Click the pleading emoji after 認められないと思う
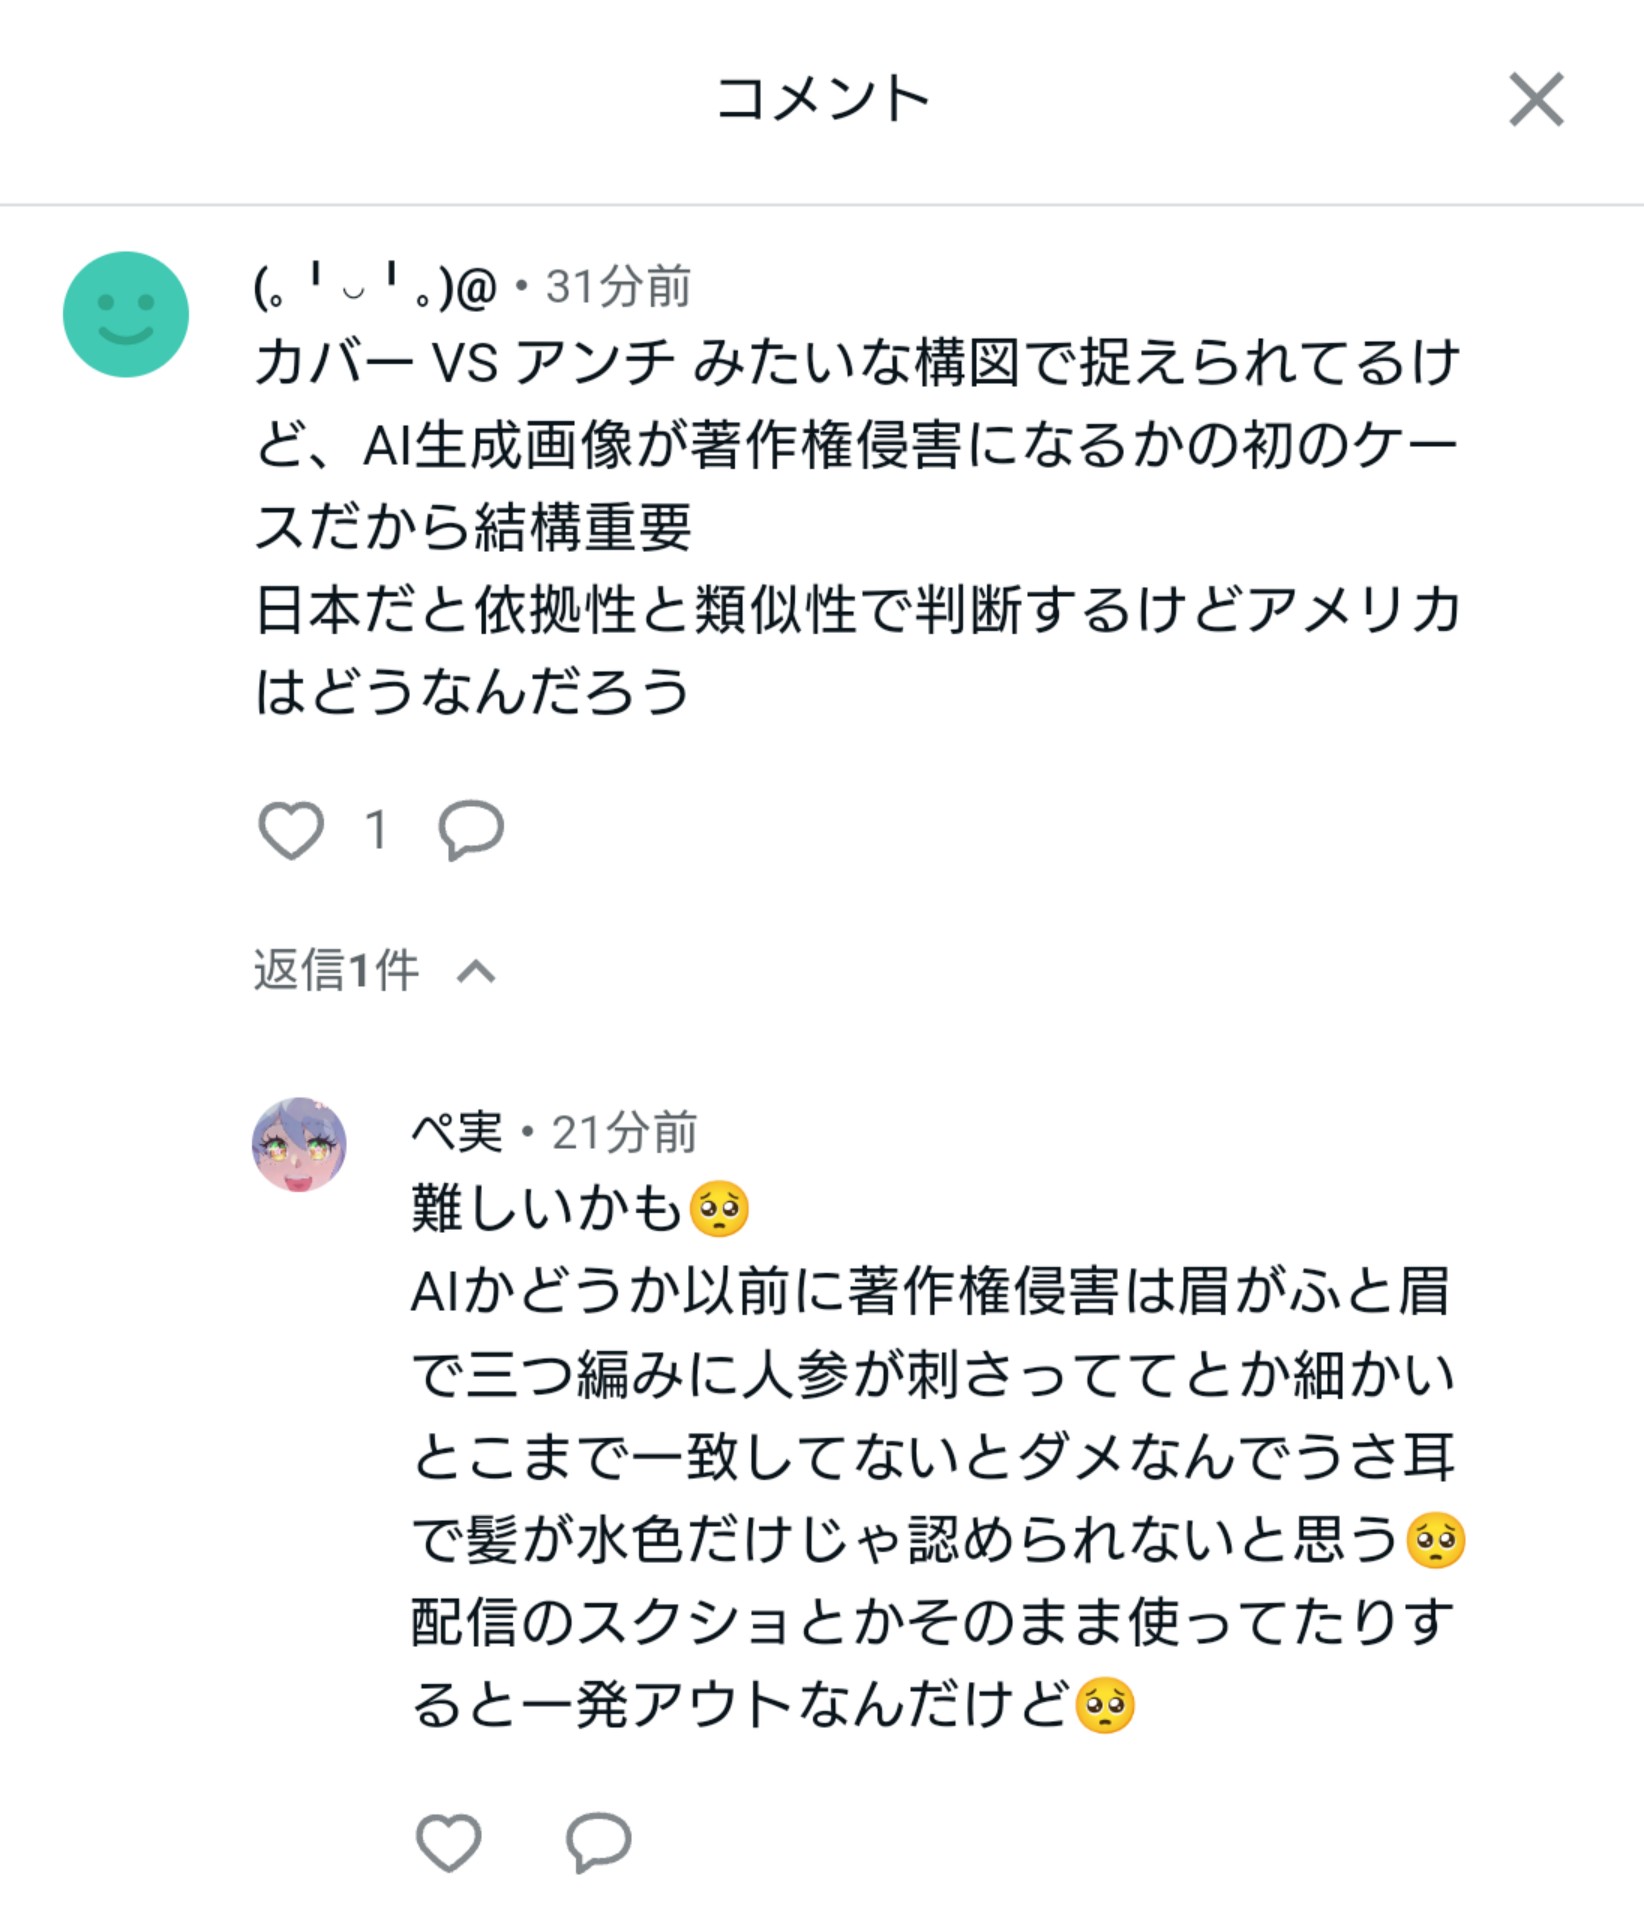Viewport: 1644px width, 1906px height. coord(1435,1541)
